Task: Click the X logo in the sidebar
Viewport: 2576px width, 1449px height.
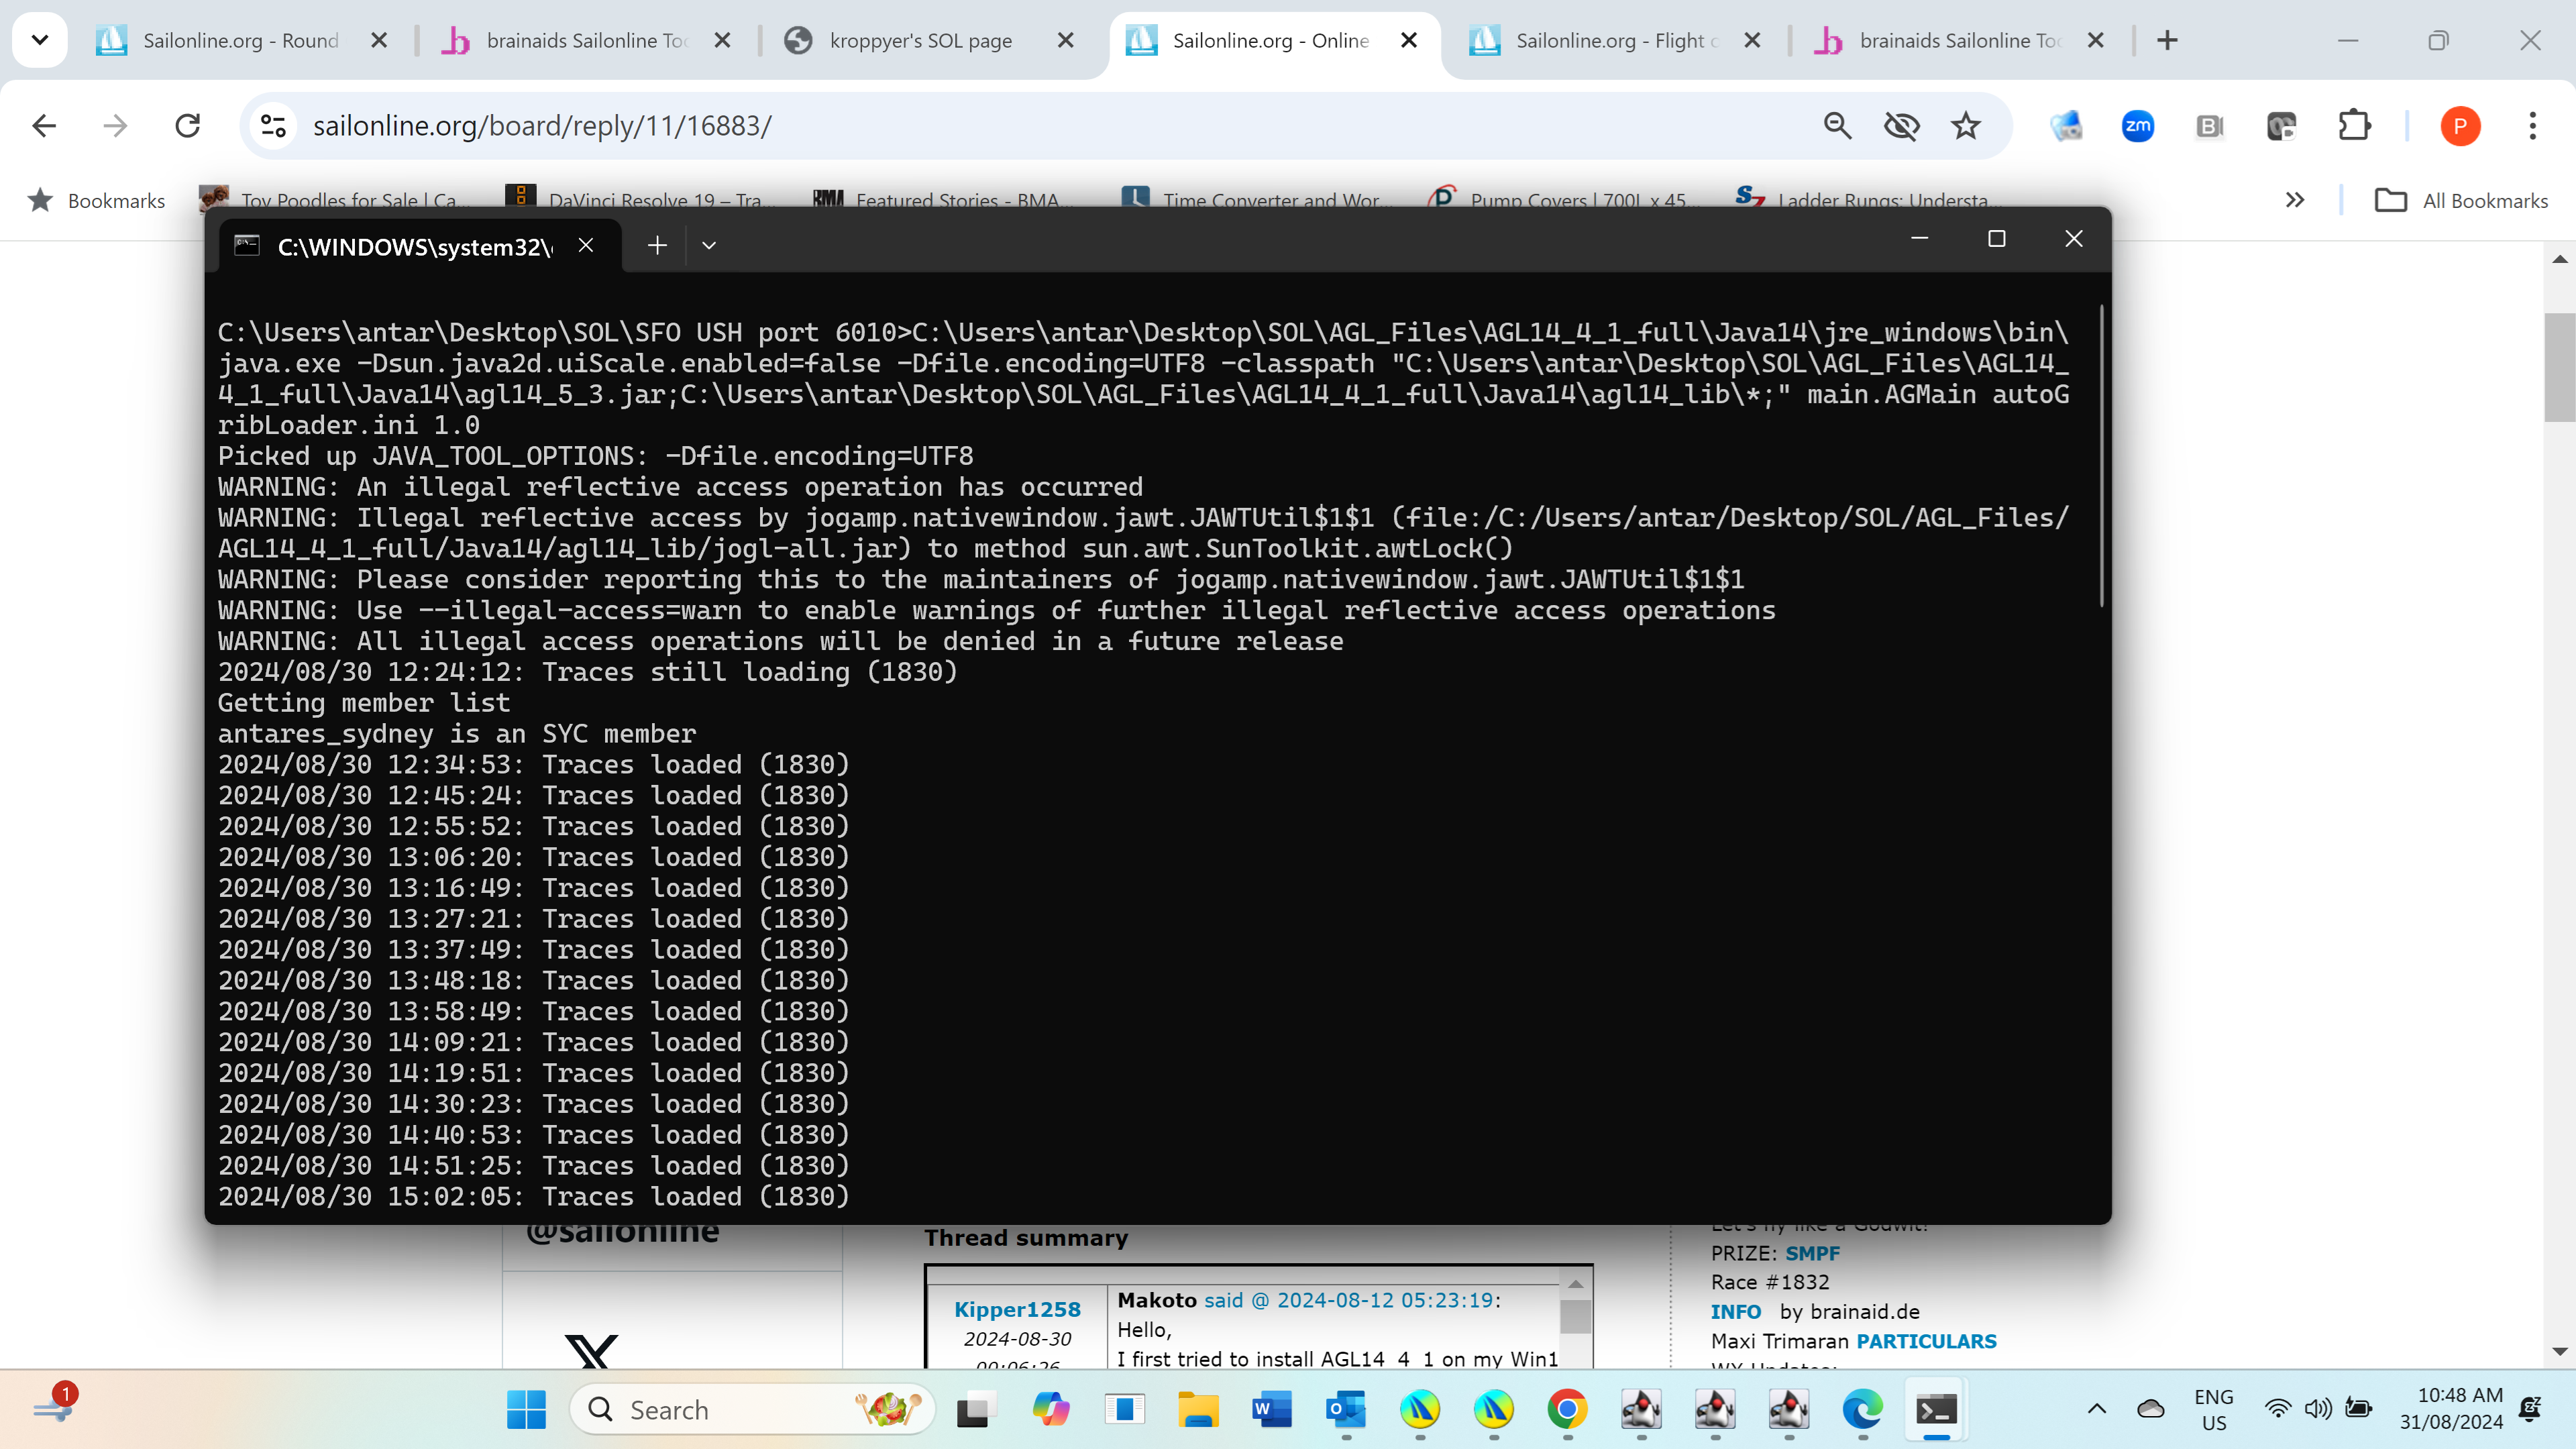Action: point(591,1352)
